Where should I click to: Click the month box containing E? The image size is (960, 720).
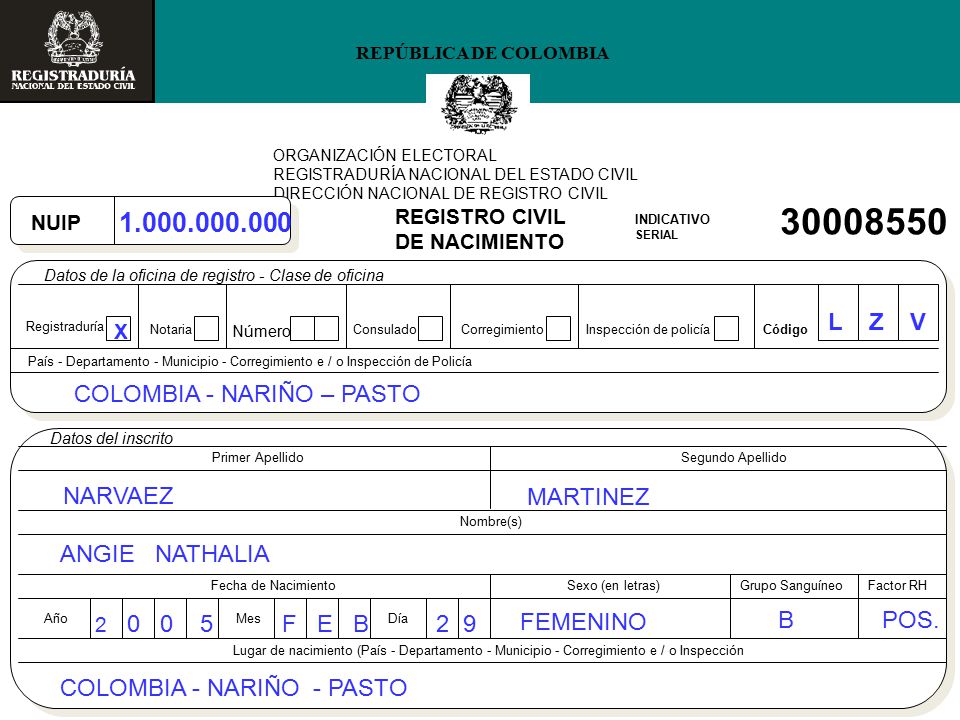click(x=321, y=619)
